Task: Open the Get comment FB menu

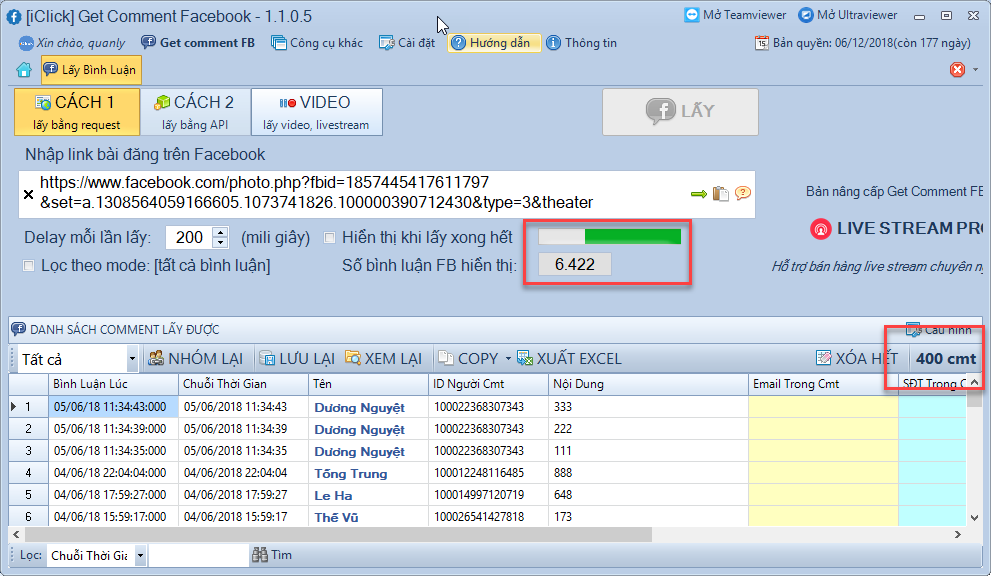Action: tap(198, 43)
